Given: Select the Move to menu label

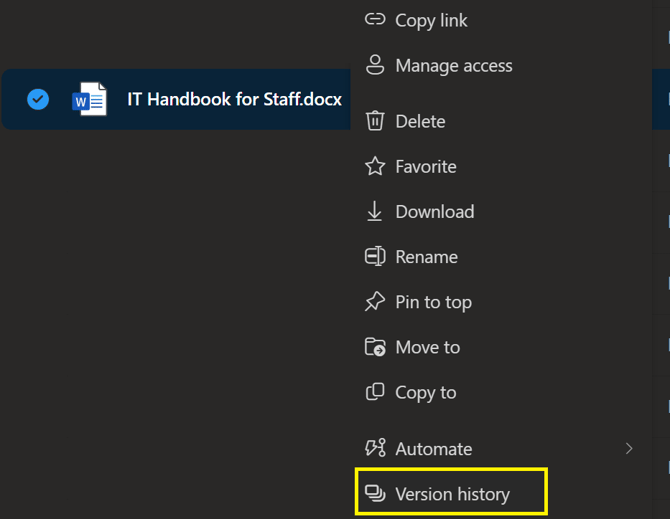Looking at the screenshot, I should 428,347.
